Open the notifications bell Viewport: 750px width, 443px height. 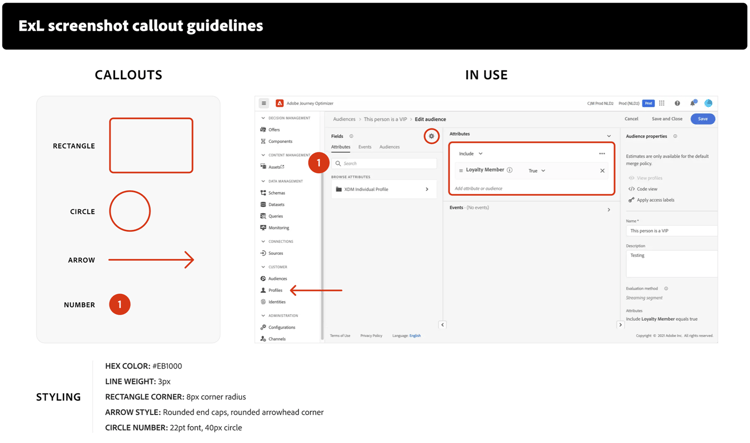tap(693, 103)
